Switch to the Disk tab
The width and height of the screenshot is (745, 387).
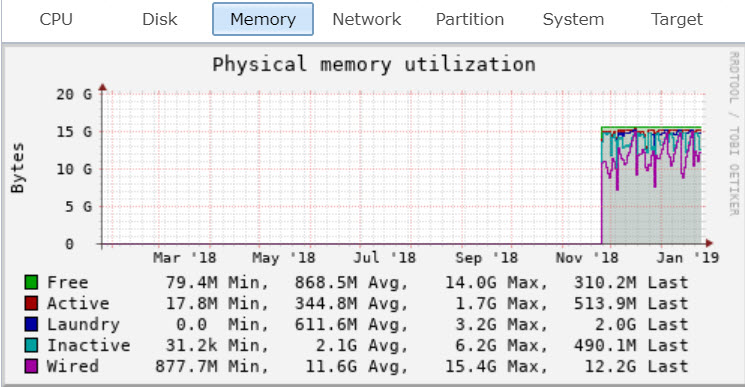(160, 19)
